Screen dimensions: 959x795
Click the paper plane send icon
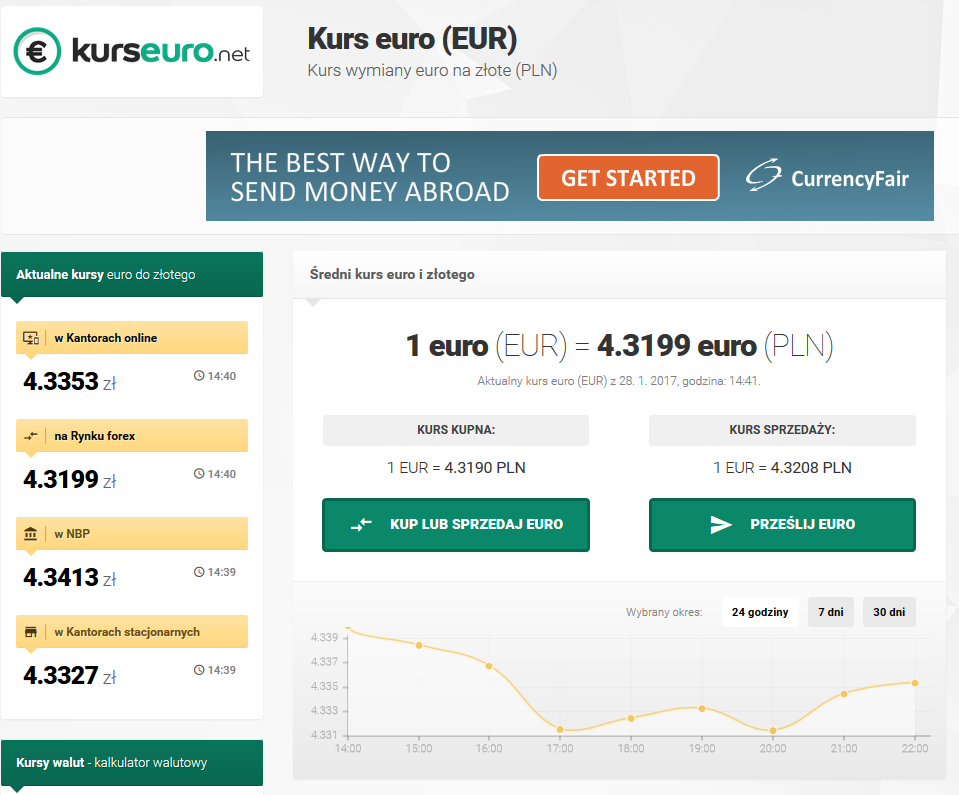click(x=721, y=525)
